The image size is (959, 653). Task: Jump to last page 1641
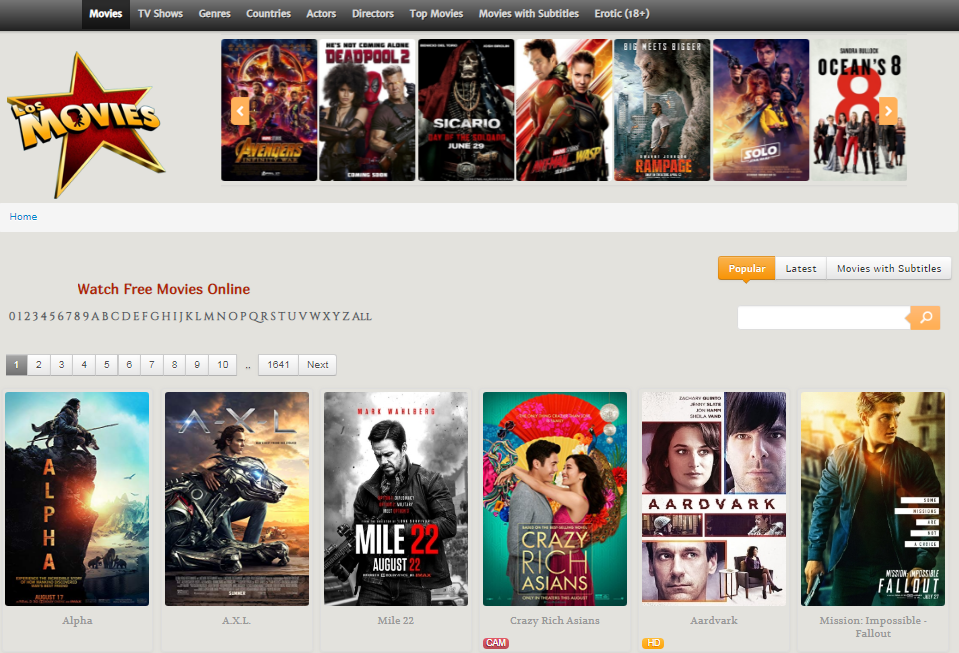278,365
